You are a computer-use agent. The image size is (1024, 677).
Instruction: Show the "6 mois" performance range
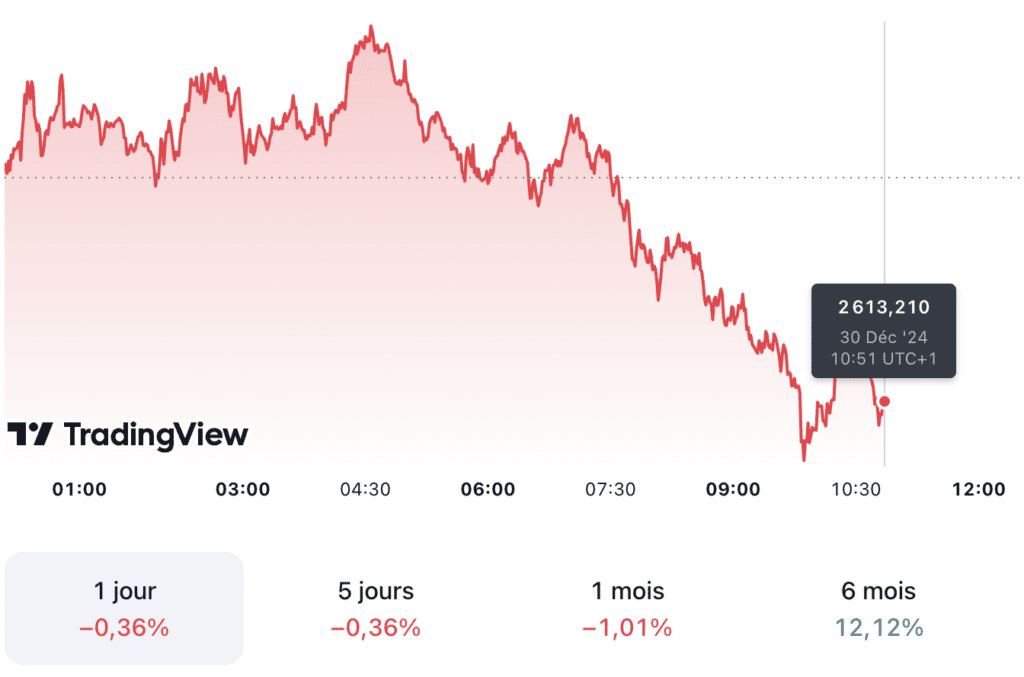[x=878, y=608]
